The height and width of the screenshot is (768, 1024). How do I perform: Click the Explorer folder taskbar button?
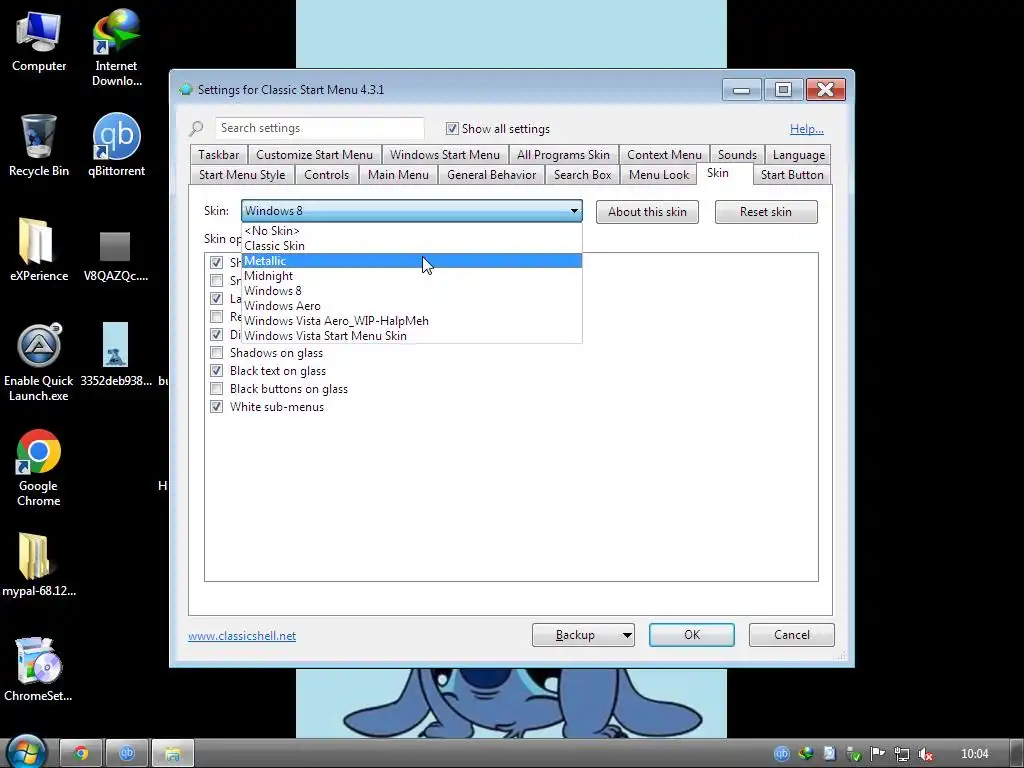coord(173,754)
